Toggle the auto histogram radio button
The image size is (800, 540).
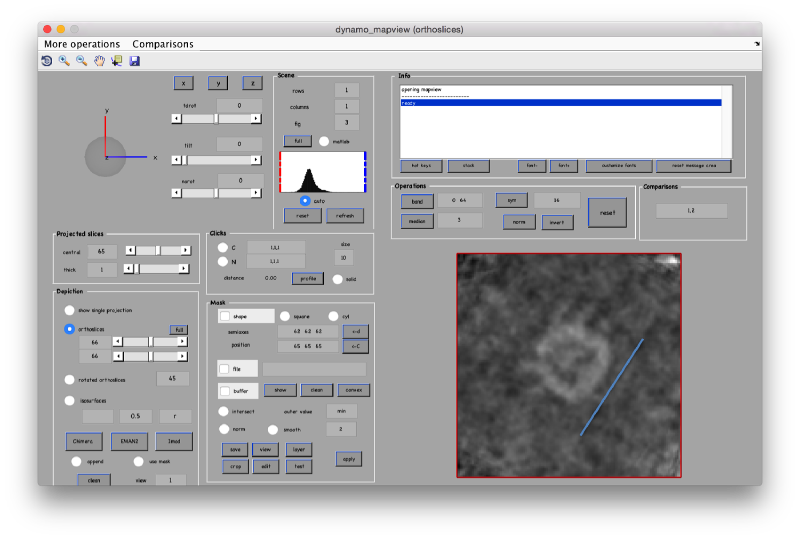tap(305, 201)
